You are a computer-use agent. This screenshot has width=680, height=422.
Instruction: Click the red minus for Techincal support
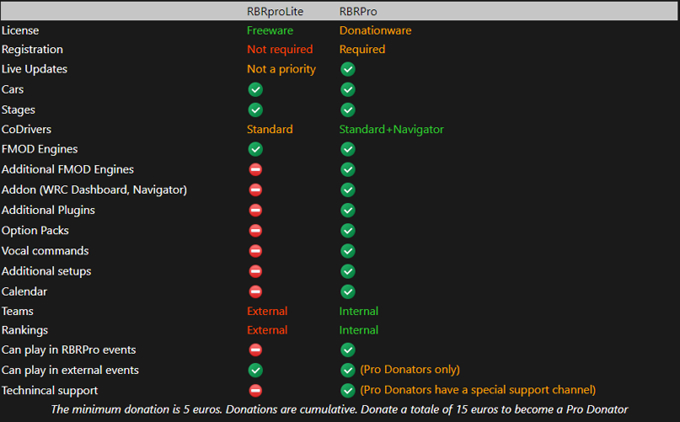point(255,391)
